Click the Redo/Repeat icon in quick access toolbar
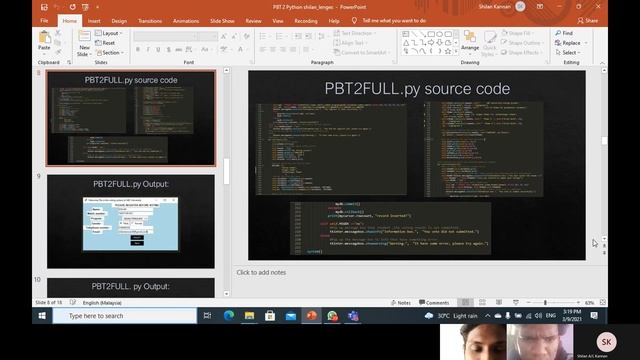640x360 pixels. (72, 7)
